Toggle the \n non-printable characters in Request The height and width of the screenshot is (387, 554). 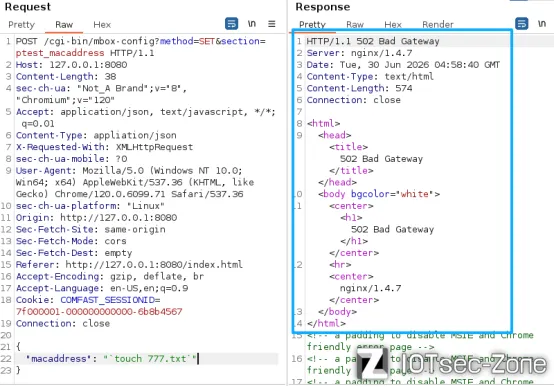click(252, 24)
